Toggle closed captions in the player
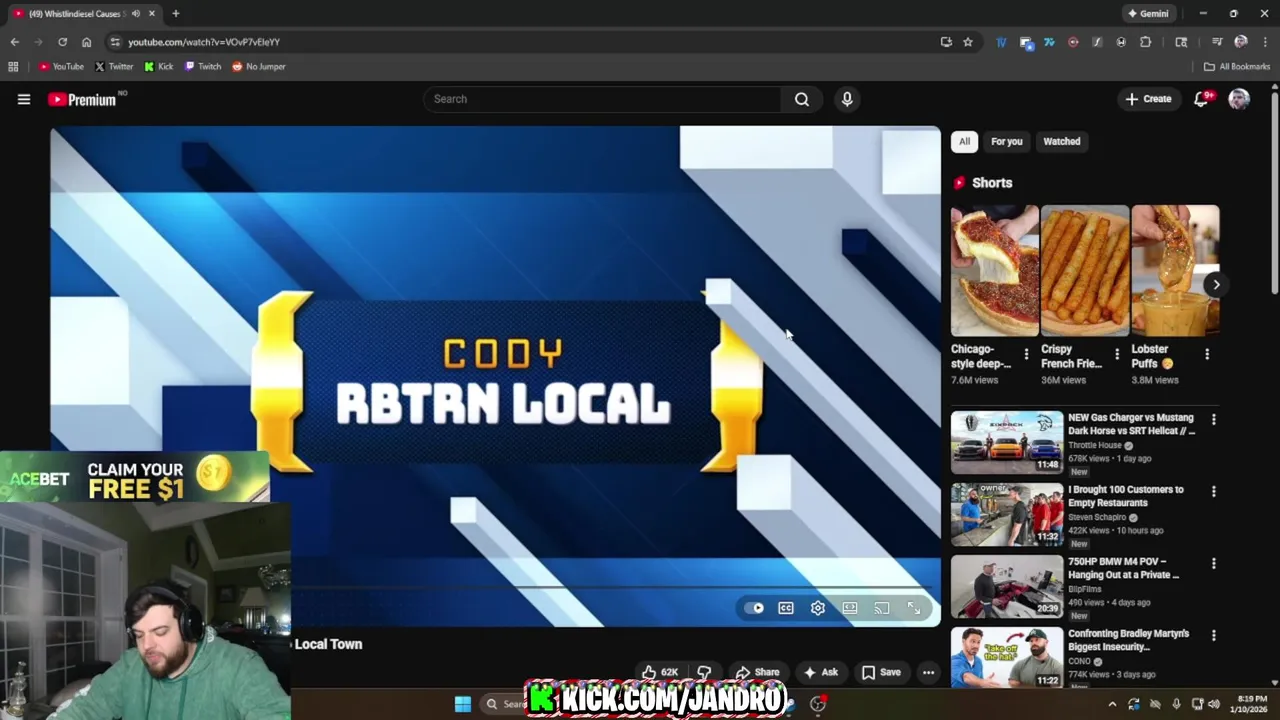 click(786, 608)
